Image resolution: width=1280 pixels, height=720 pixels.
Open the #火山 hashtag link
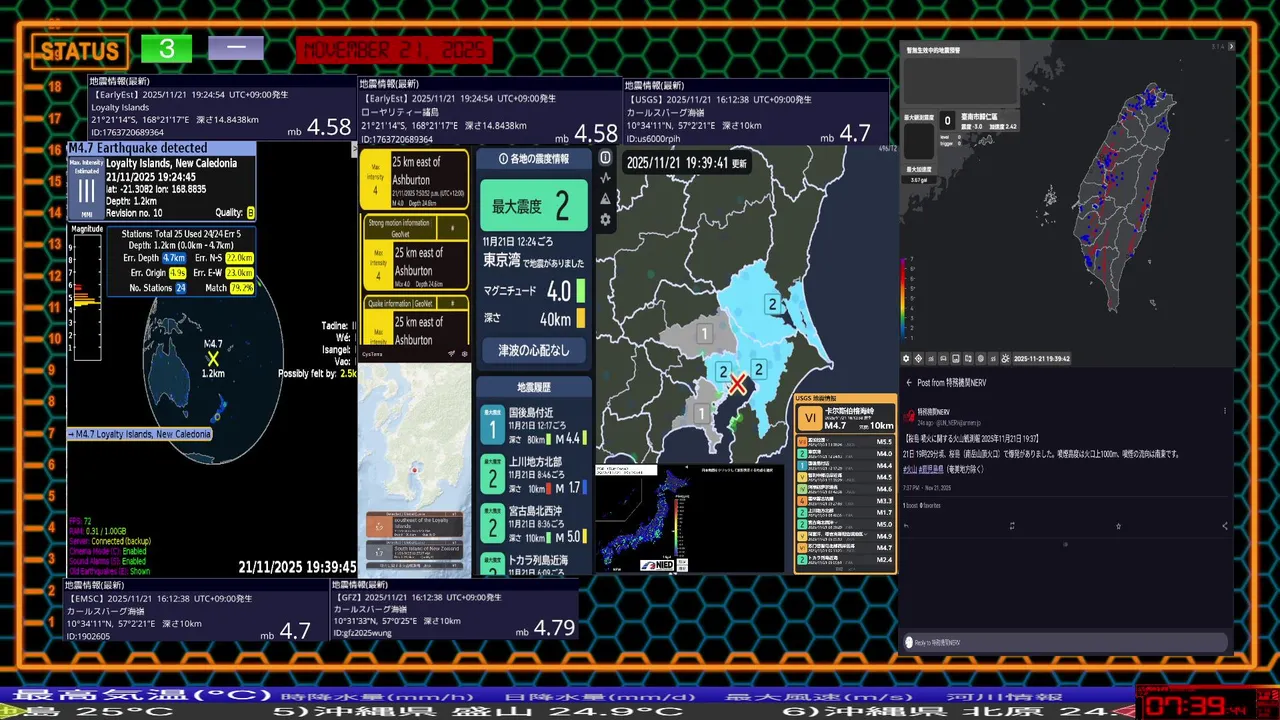click(x=910, y=468)
